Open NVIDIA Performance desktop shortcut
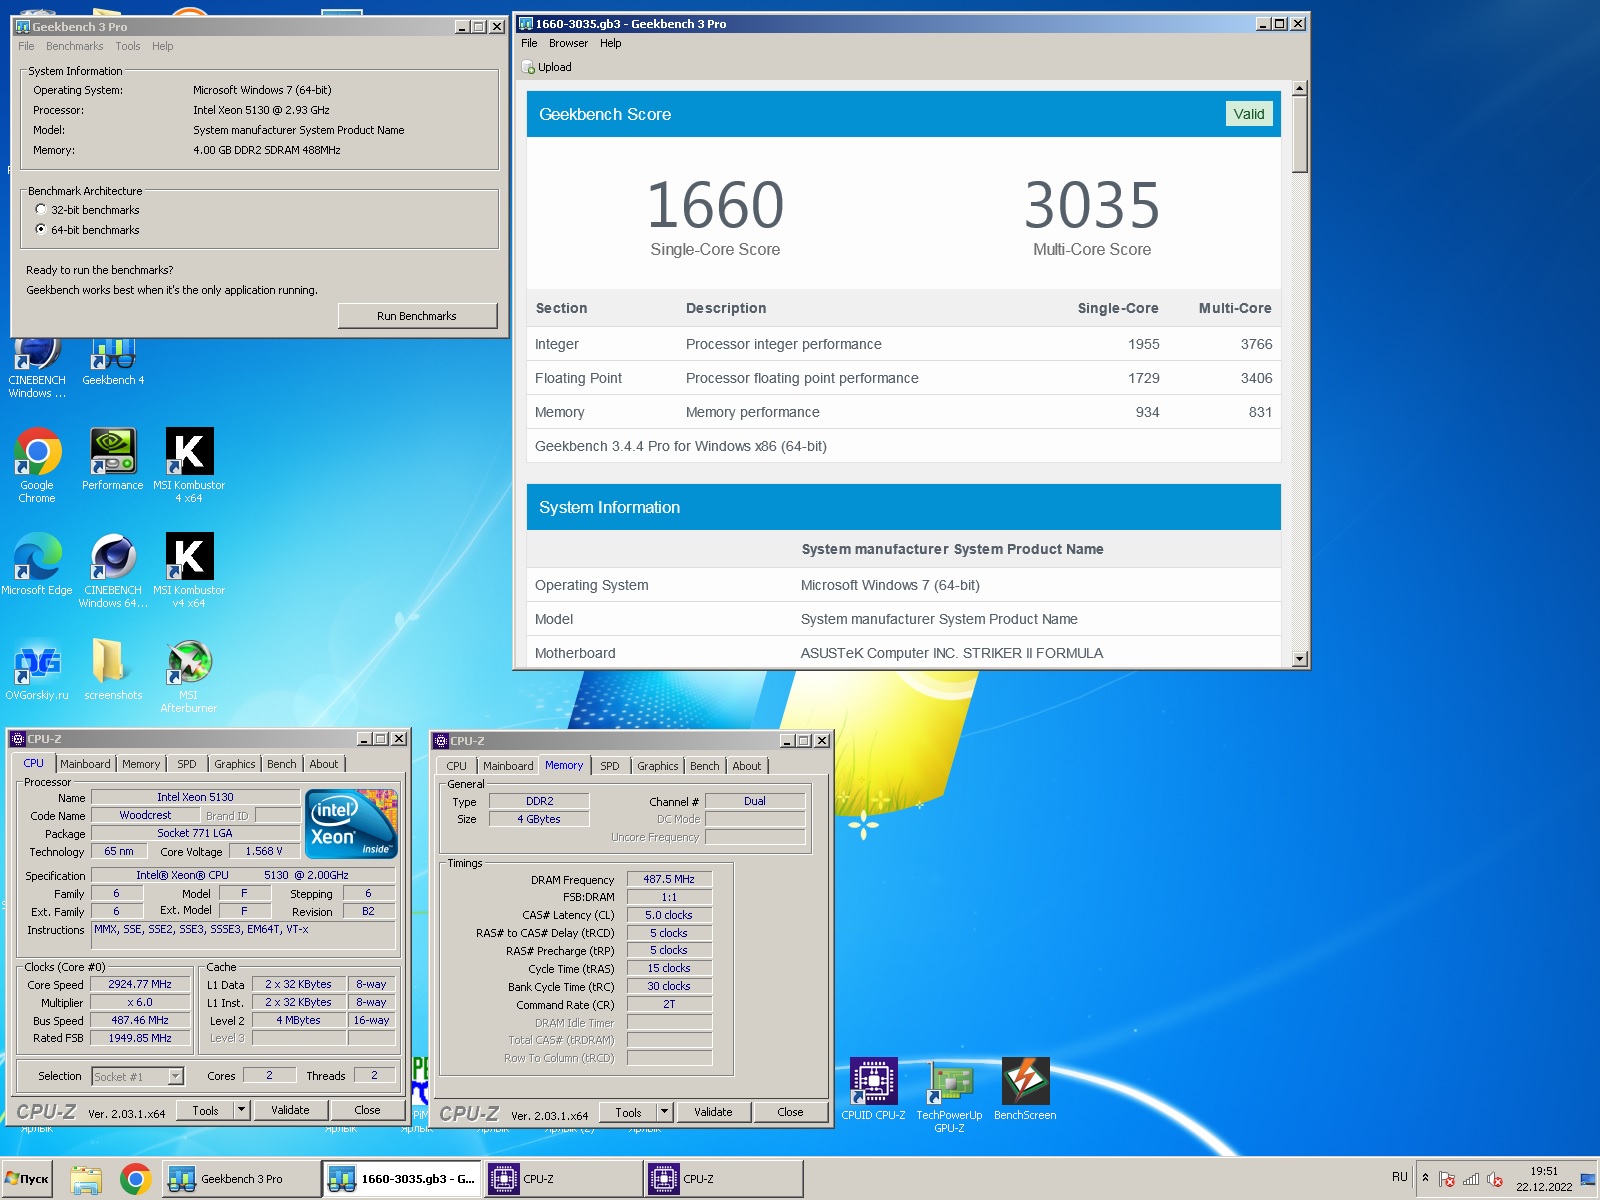The image size is (1600, 1200). (113, 459)
